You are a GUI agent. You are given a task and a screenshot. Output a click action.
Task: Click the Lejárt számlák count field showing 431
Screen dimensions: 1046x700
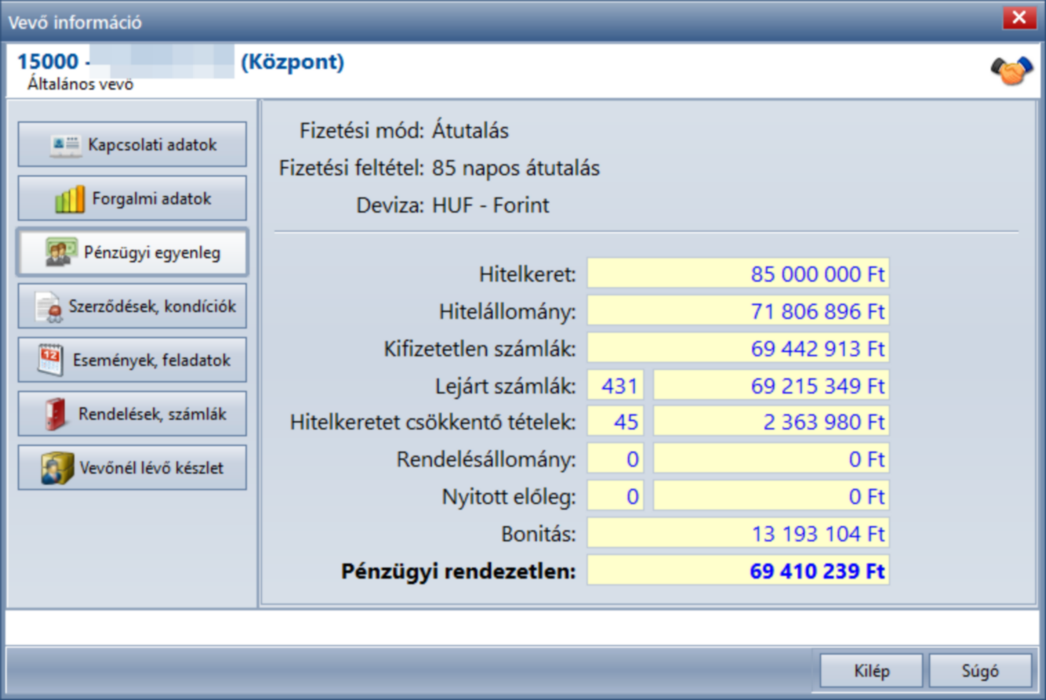point(615,386)
